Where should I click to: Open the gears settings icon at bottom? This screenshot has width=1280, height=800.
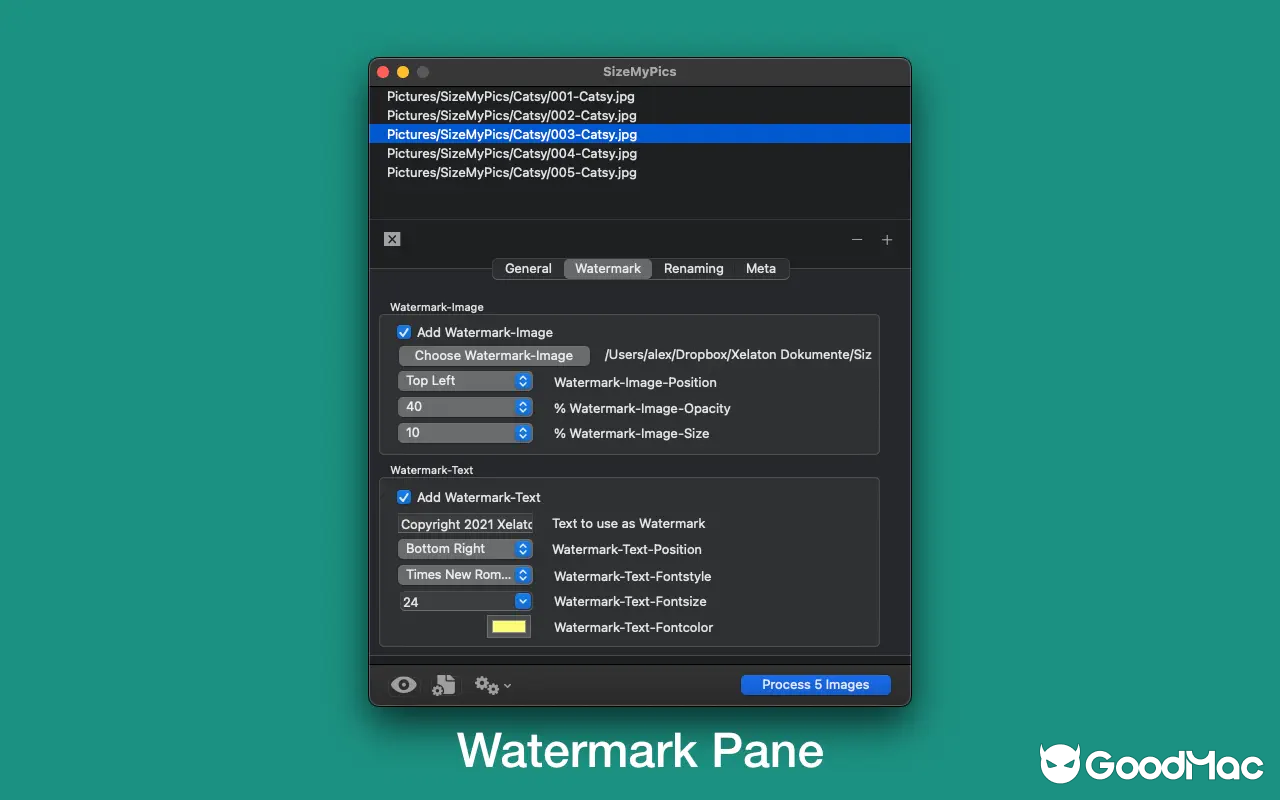click(485, 685)
